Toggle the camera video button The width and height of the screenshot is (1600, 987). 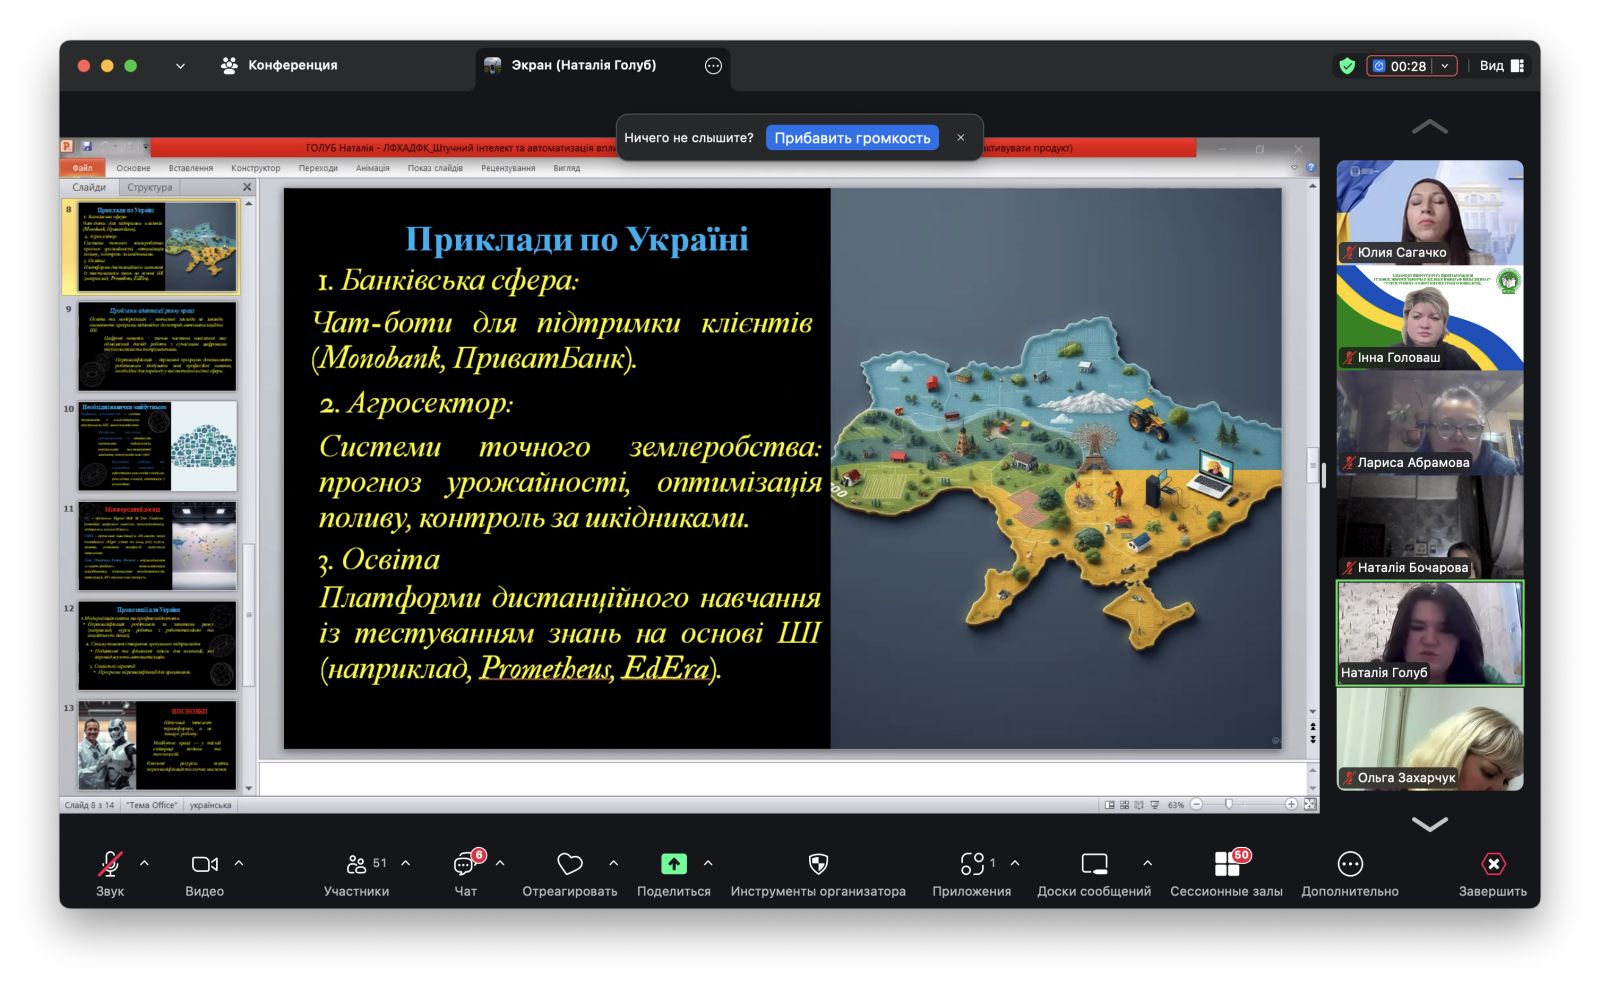(x=204, y=864)
